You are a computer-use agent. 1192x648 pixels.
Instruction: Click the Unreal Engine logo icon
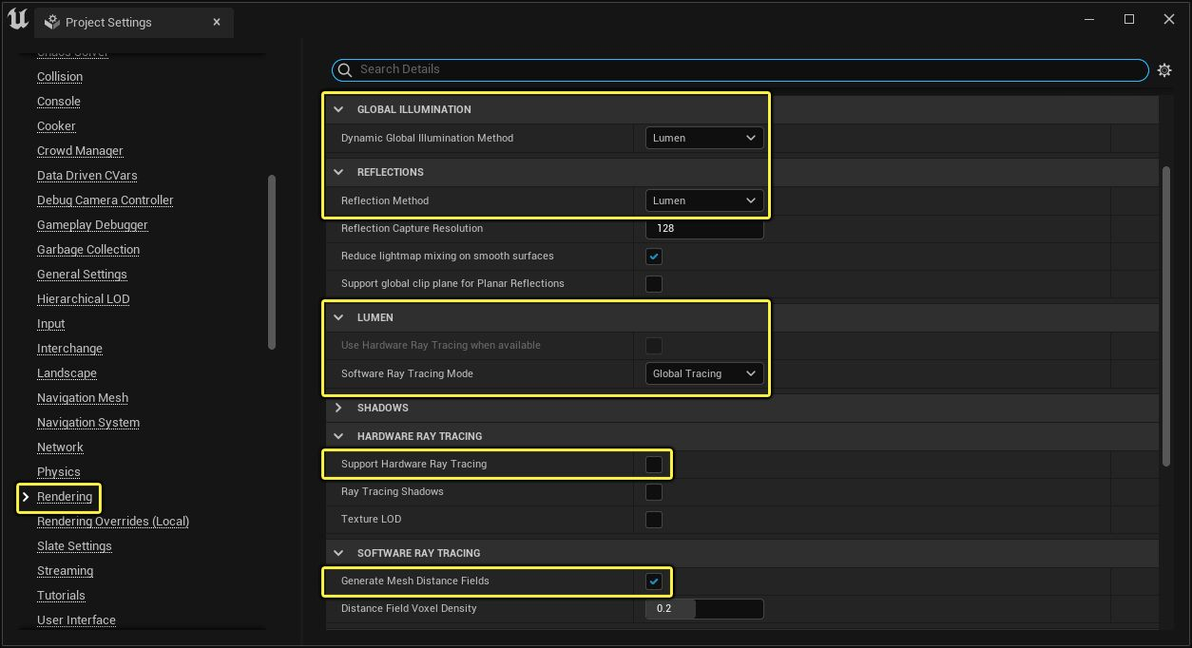(18, 20)
